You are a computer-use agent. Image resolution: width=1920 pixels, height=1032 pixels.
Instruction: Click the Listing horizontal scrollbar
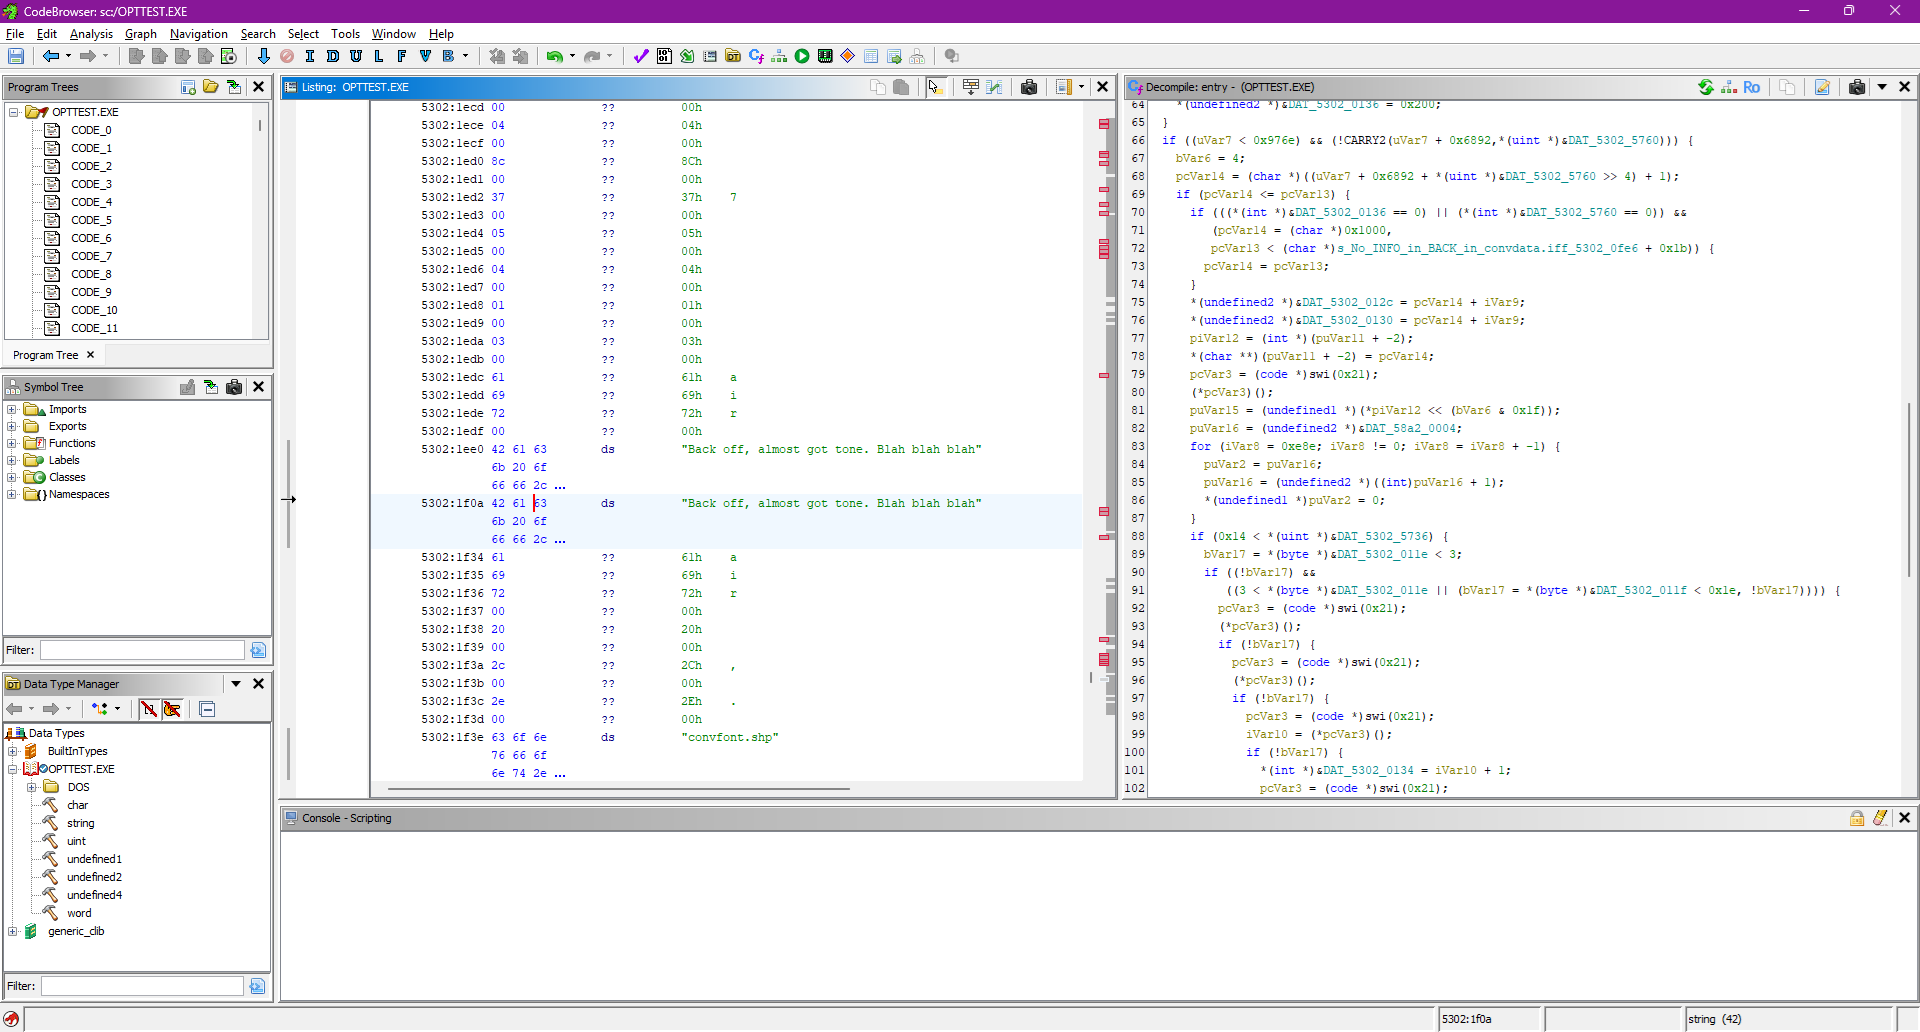tap(619, 789)
